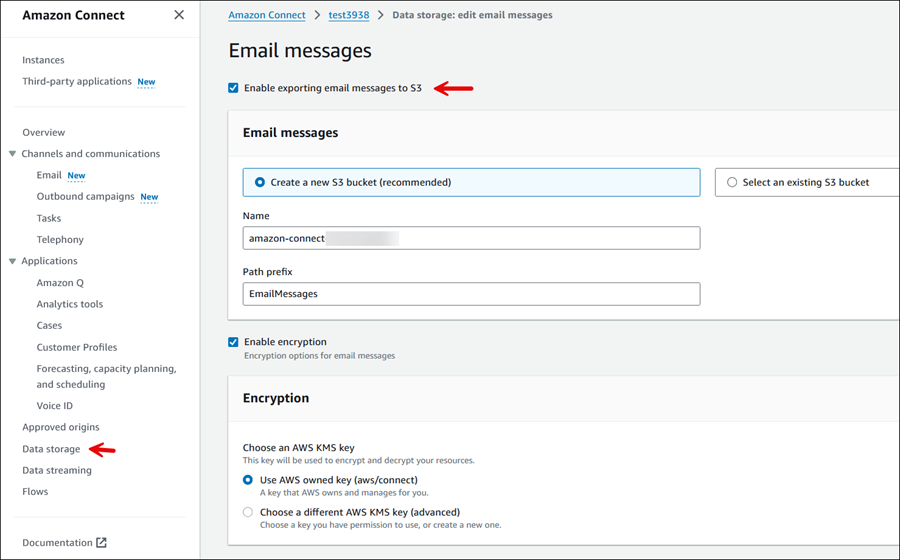Pick Choose a different AWS KMS key
Screen dimensions: 900x560
tap(249, 512)
